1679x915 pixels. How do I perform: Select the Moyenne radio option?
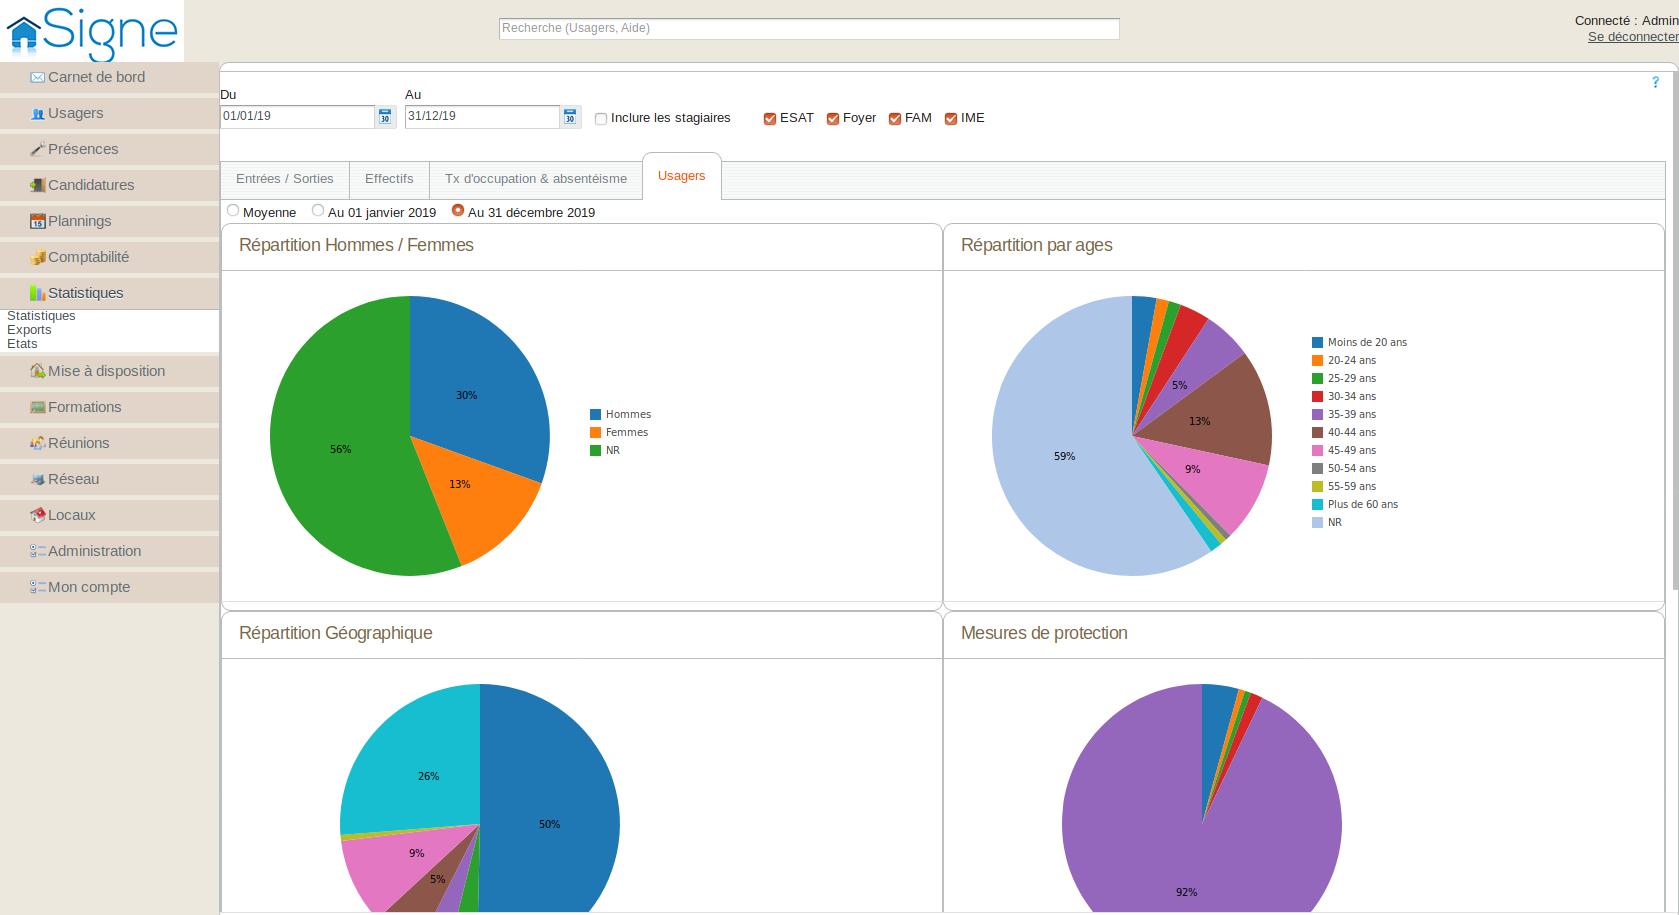pyautogui.click(x=233, y=210)
